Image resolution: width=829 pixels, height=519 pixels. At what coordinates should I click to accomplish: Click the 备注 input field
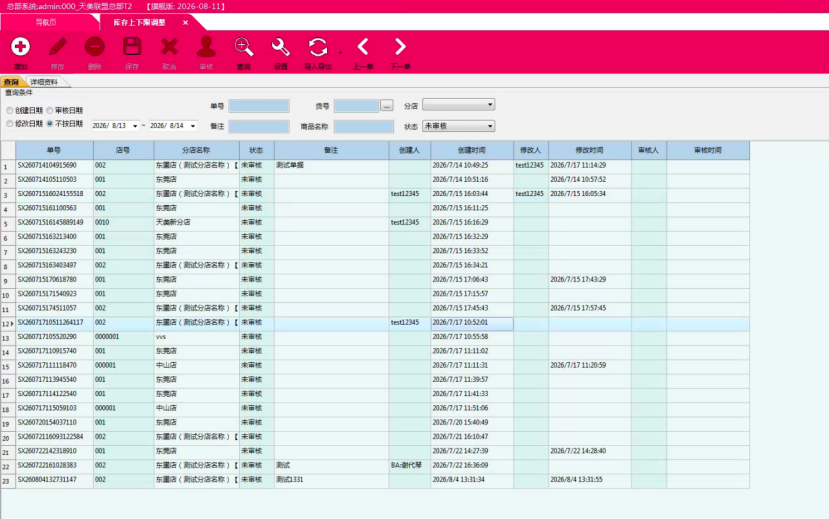click(x=259, y=126)
